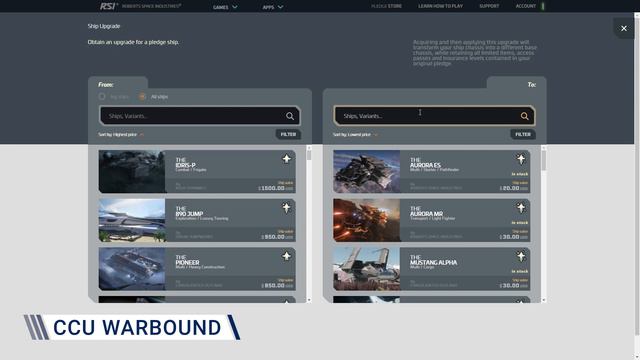Open the Apps menu
Viewport: 640px width, 360px height.
[x=273, y=7]
